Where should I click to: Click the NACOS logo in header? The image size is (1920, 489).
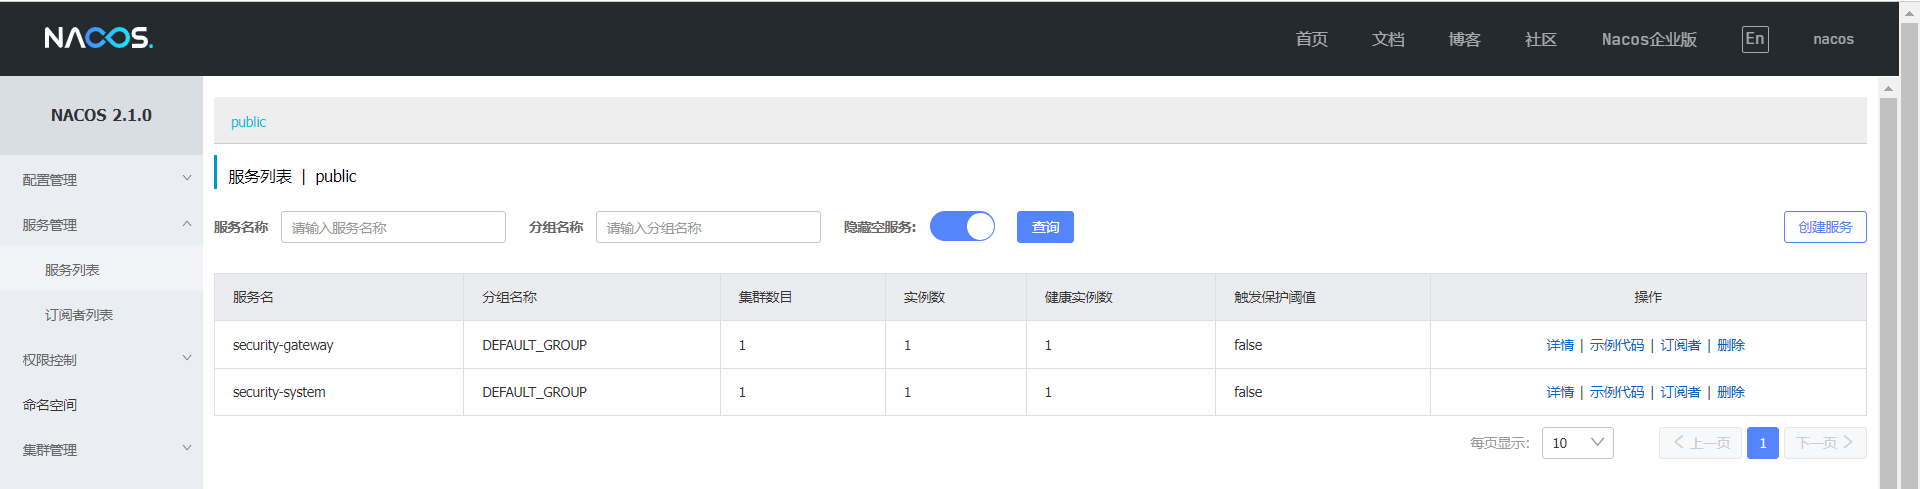coord(98,38)
